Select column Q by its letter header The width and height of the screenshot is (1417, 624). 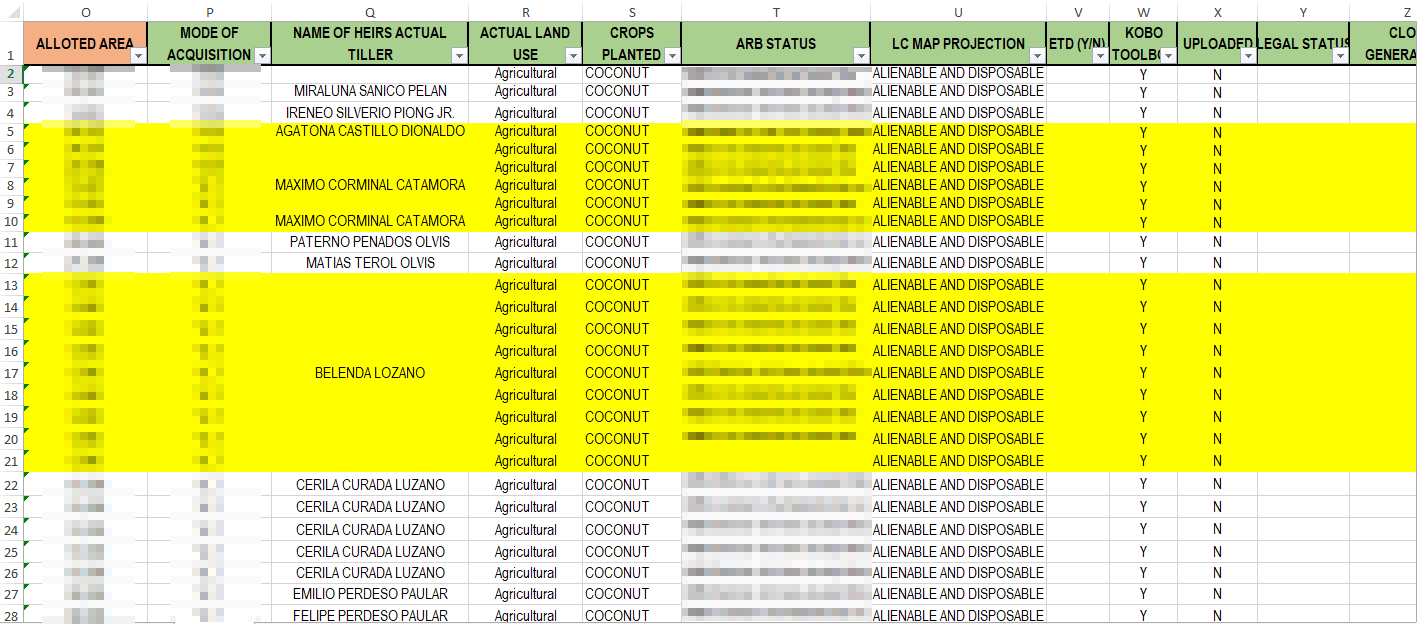pos(370,11)
